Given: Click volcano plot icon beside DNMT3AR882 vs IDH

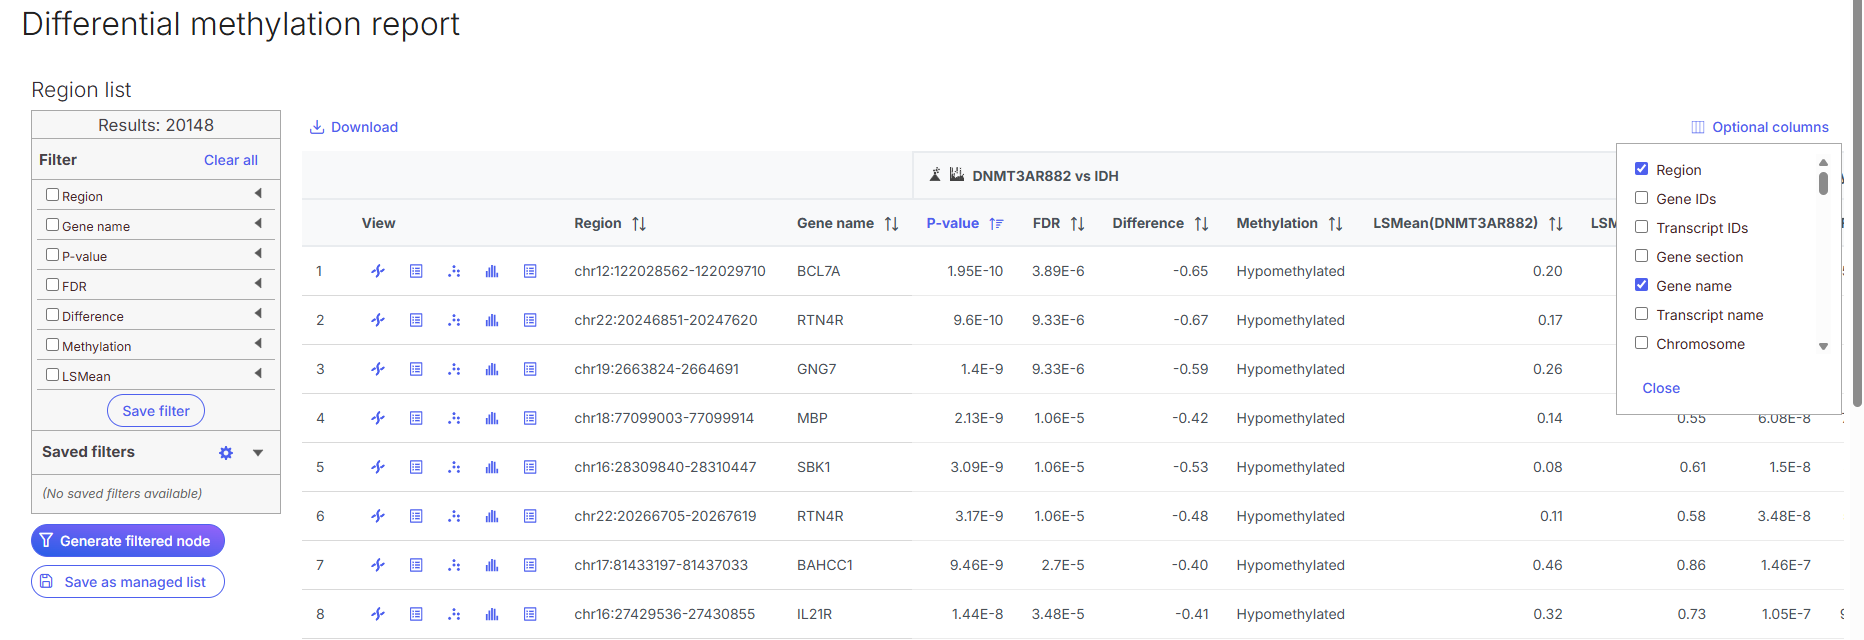Looking at the screenshot, I should 935,175.
